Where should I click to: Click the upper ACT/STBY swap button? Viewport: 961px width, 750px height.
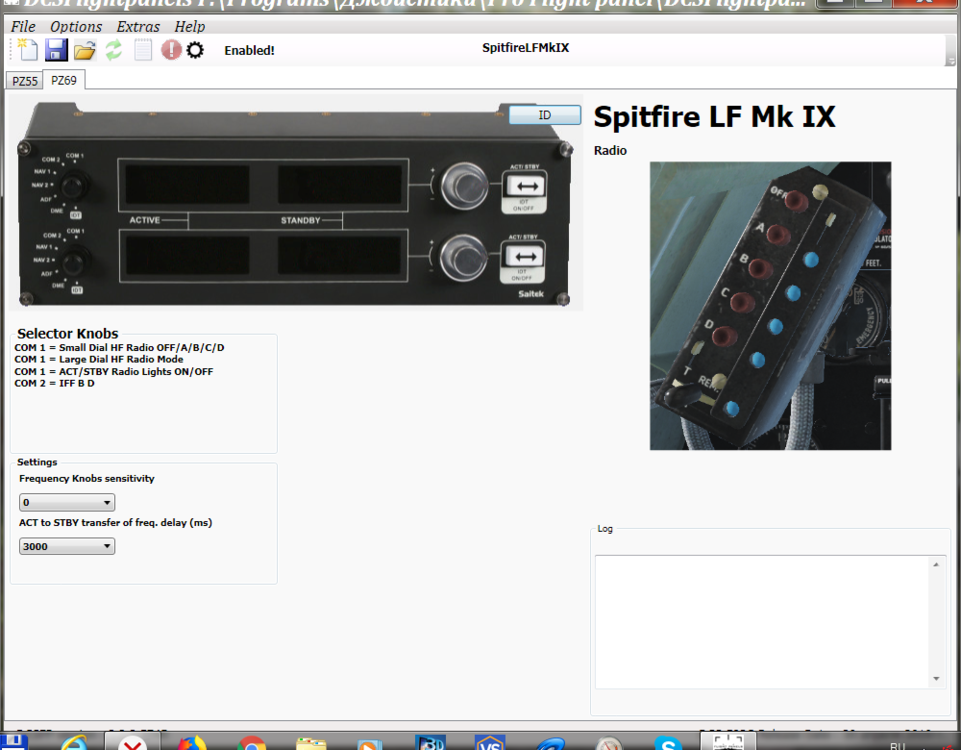click(x=525, y=186)
